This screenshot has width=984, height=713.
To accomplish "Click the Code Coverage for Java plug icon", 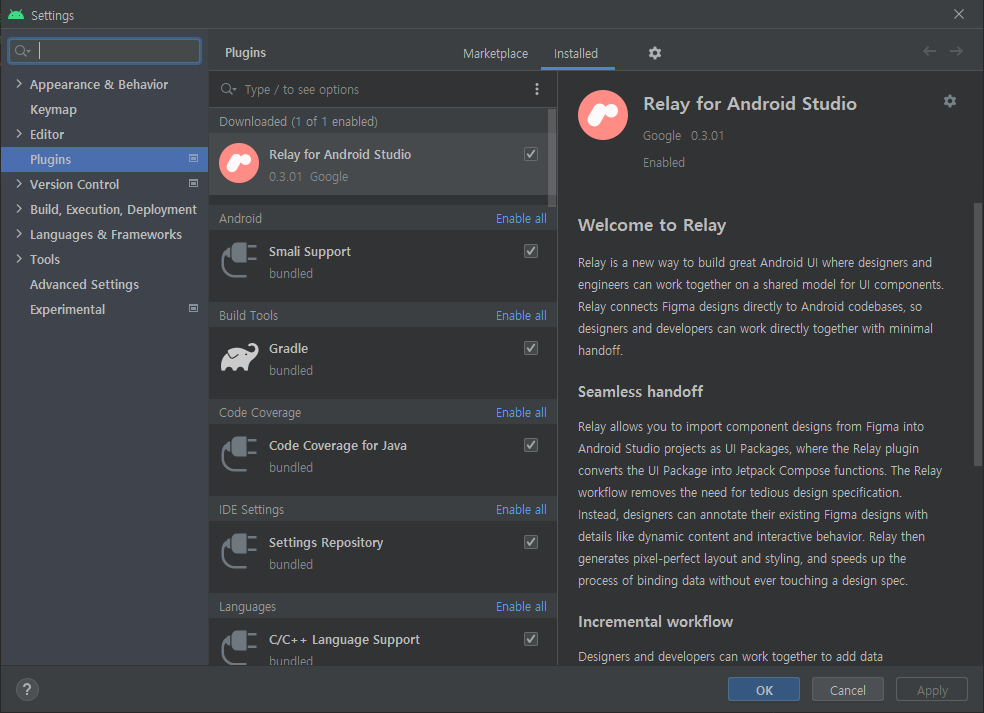I will [239, 454].
